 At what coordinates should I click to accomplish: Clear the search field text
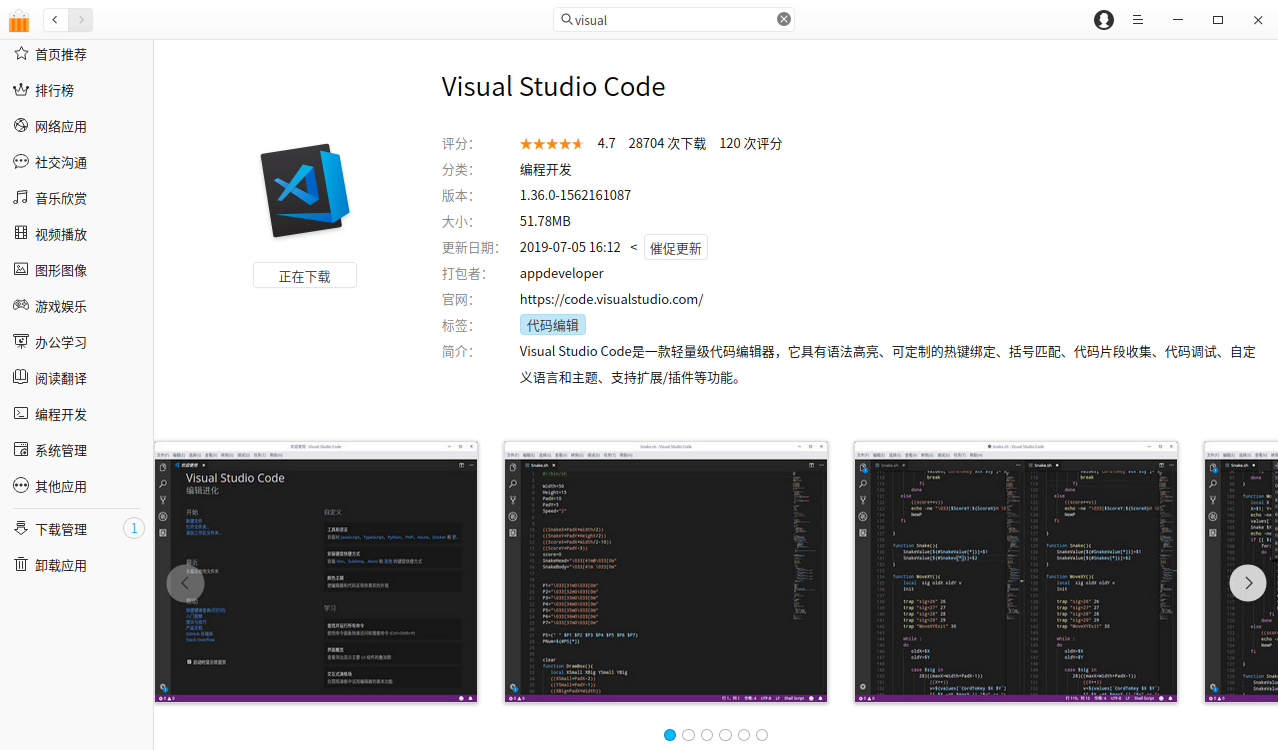(x=784, y=19)
